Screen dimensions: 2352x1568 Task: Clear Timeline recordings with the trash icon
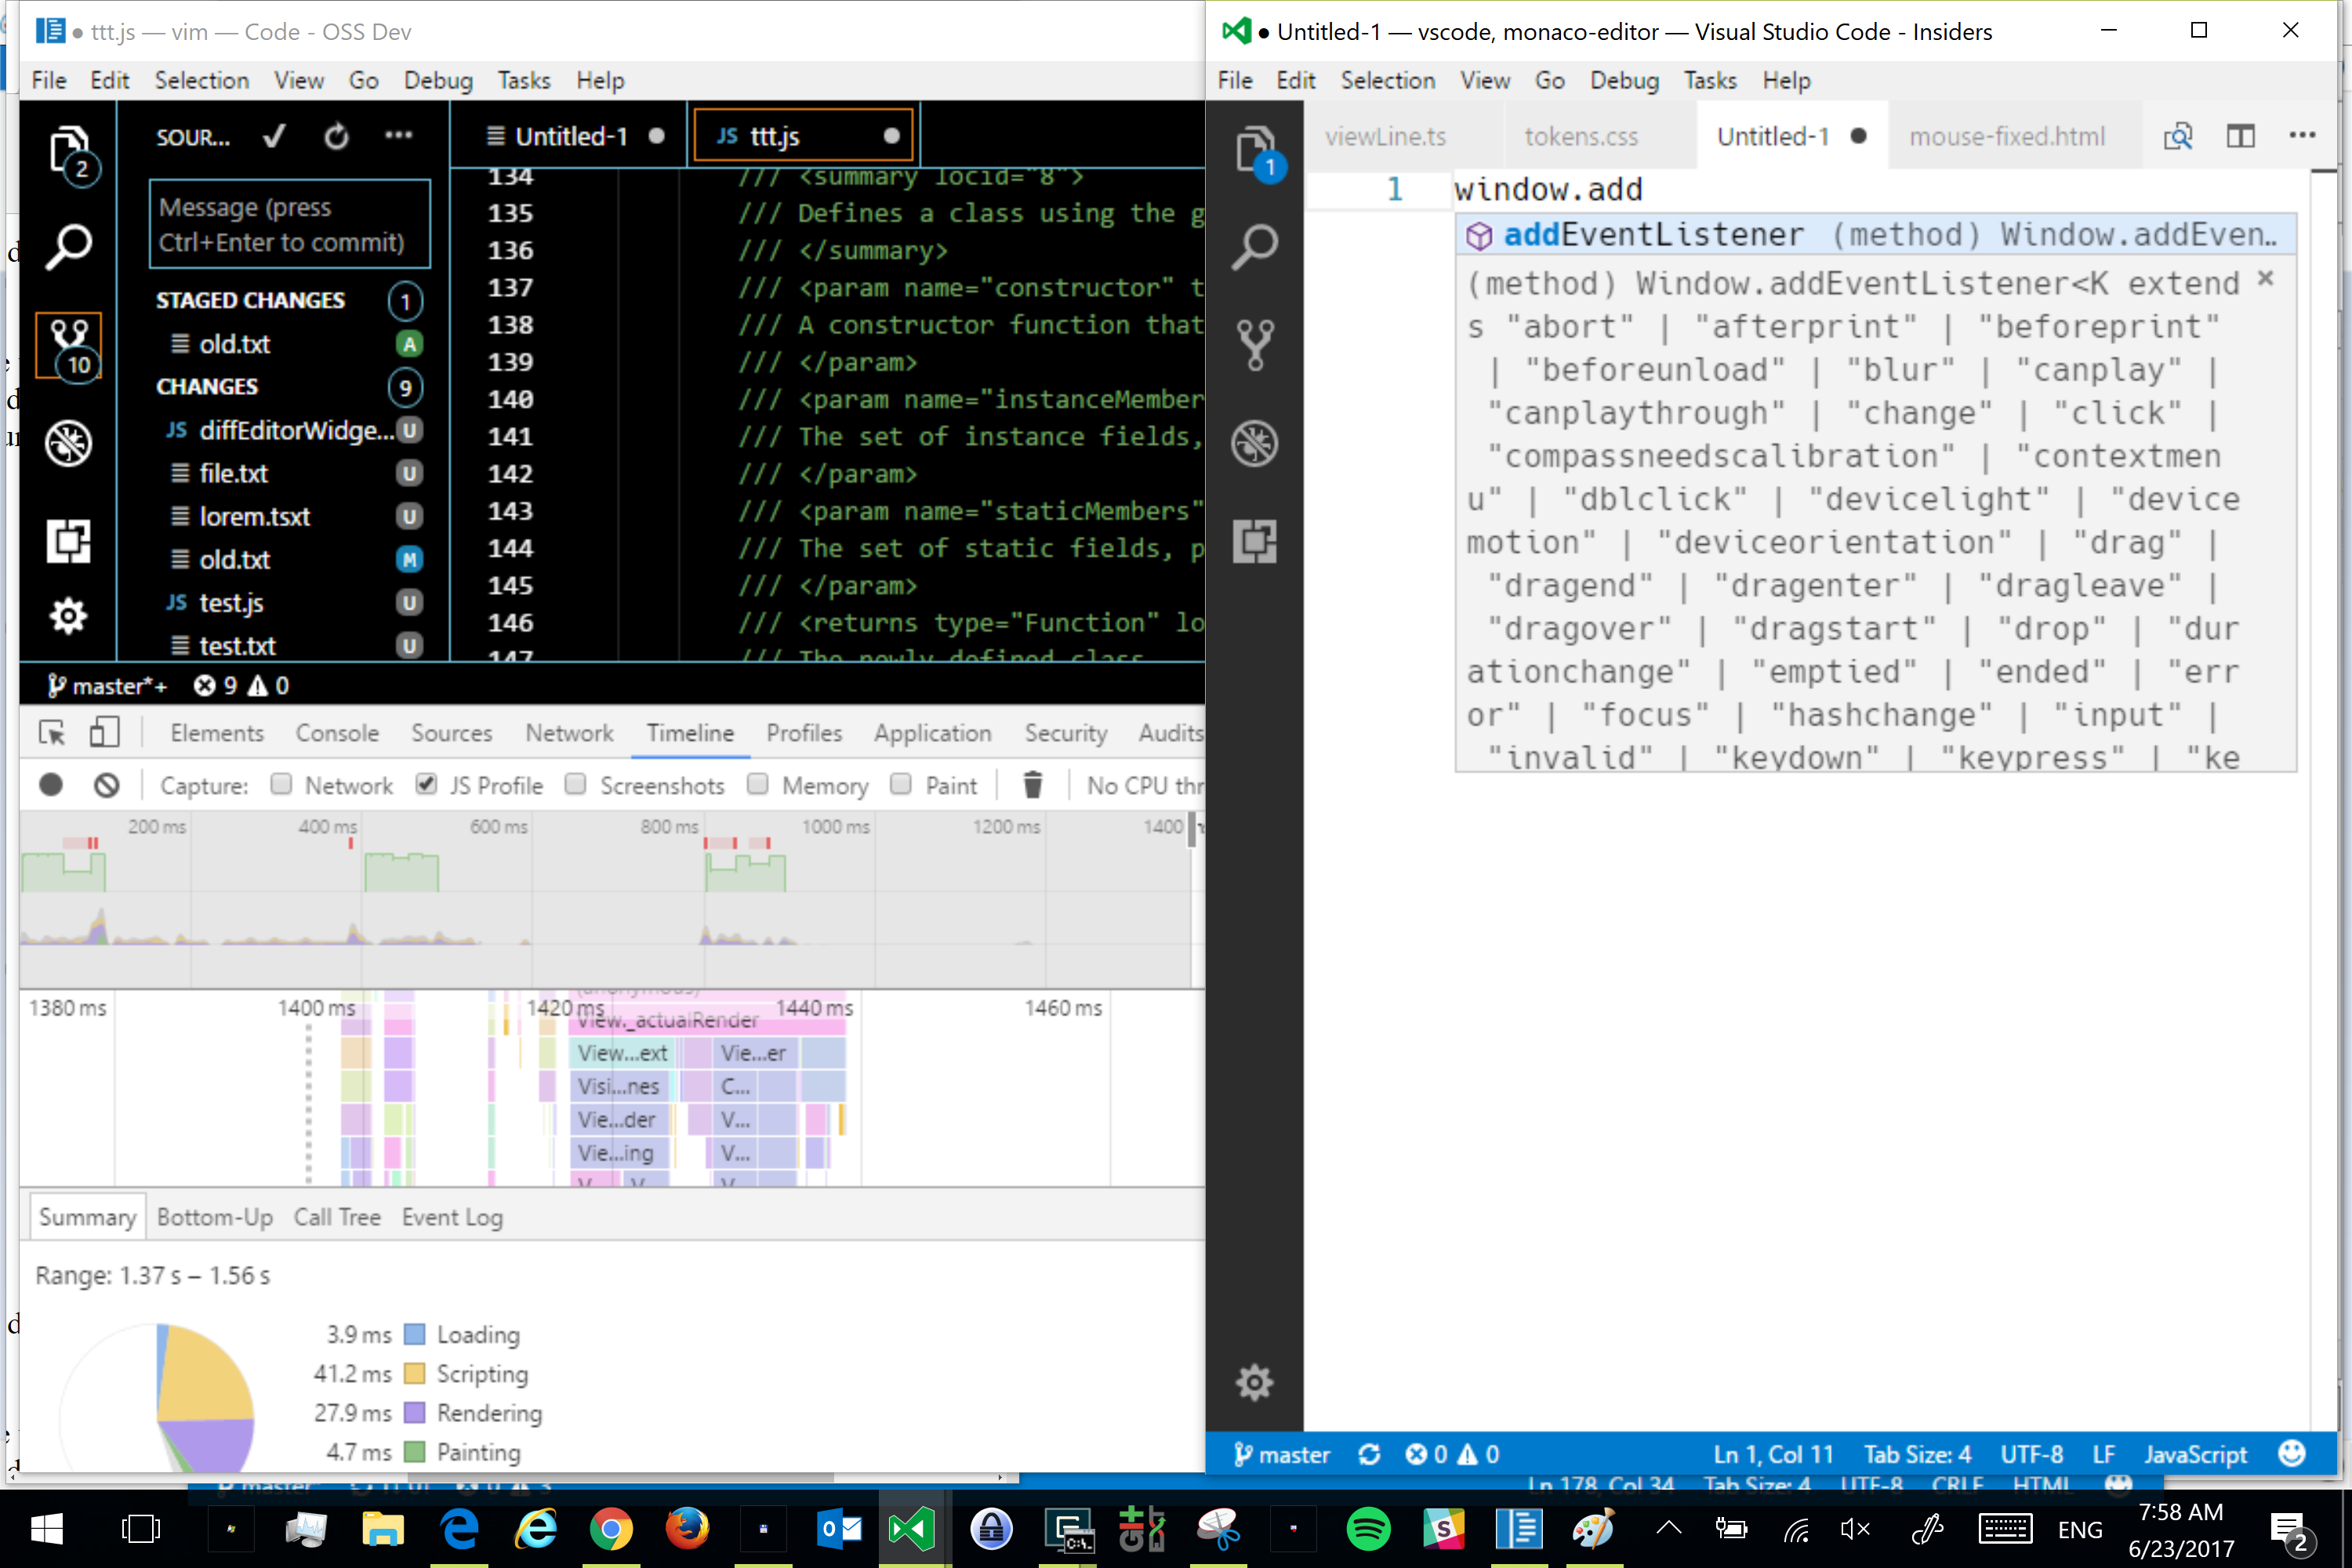pyautogui.click(x=1033, y=785)
